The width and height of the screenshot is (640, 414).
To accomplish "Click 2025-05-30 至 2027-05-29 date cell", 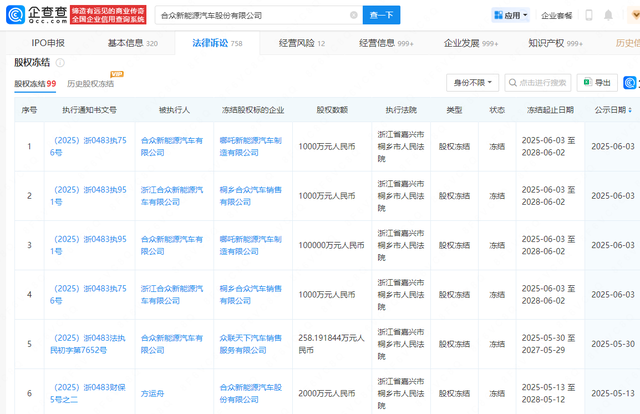I will 548,344.
